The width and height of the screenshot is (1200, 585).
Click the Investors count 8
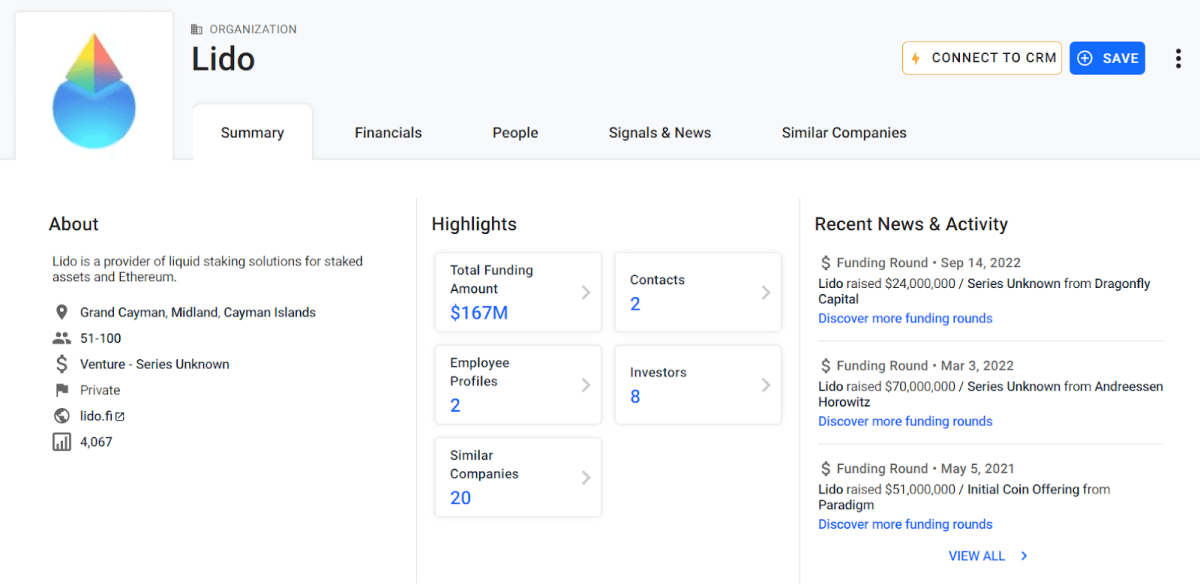635,397
